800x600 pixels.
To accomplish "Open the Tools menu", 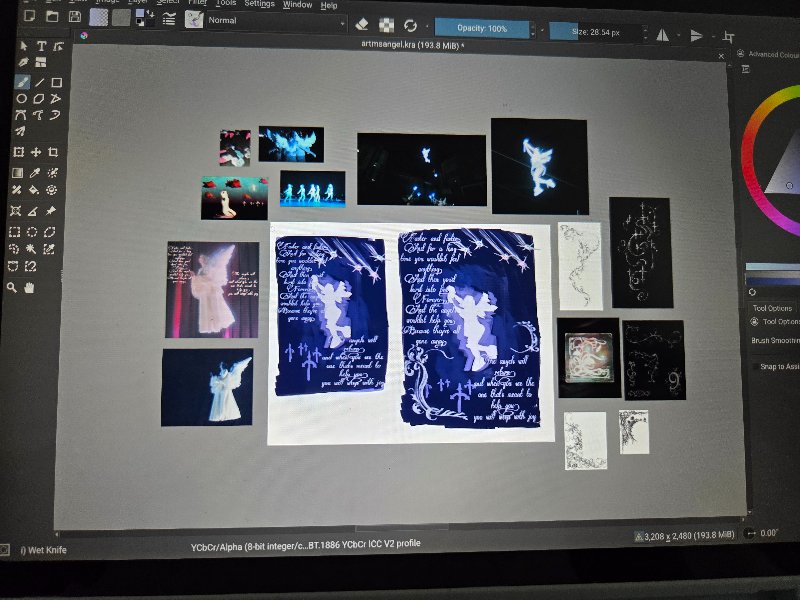I will [226, 3].
